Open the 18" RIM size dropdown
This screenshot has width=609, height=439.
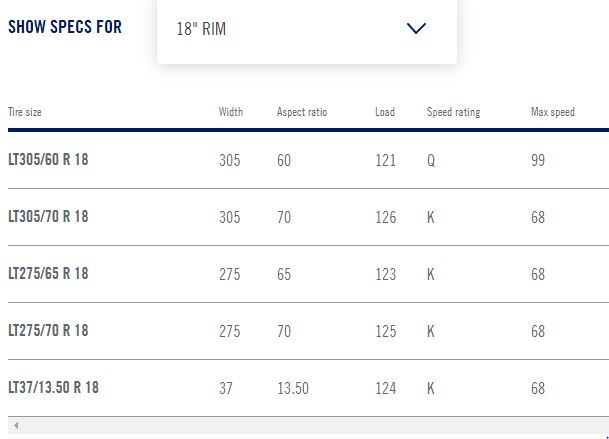307,30
